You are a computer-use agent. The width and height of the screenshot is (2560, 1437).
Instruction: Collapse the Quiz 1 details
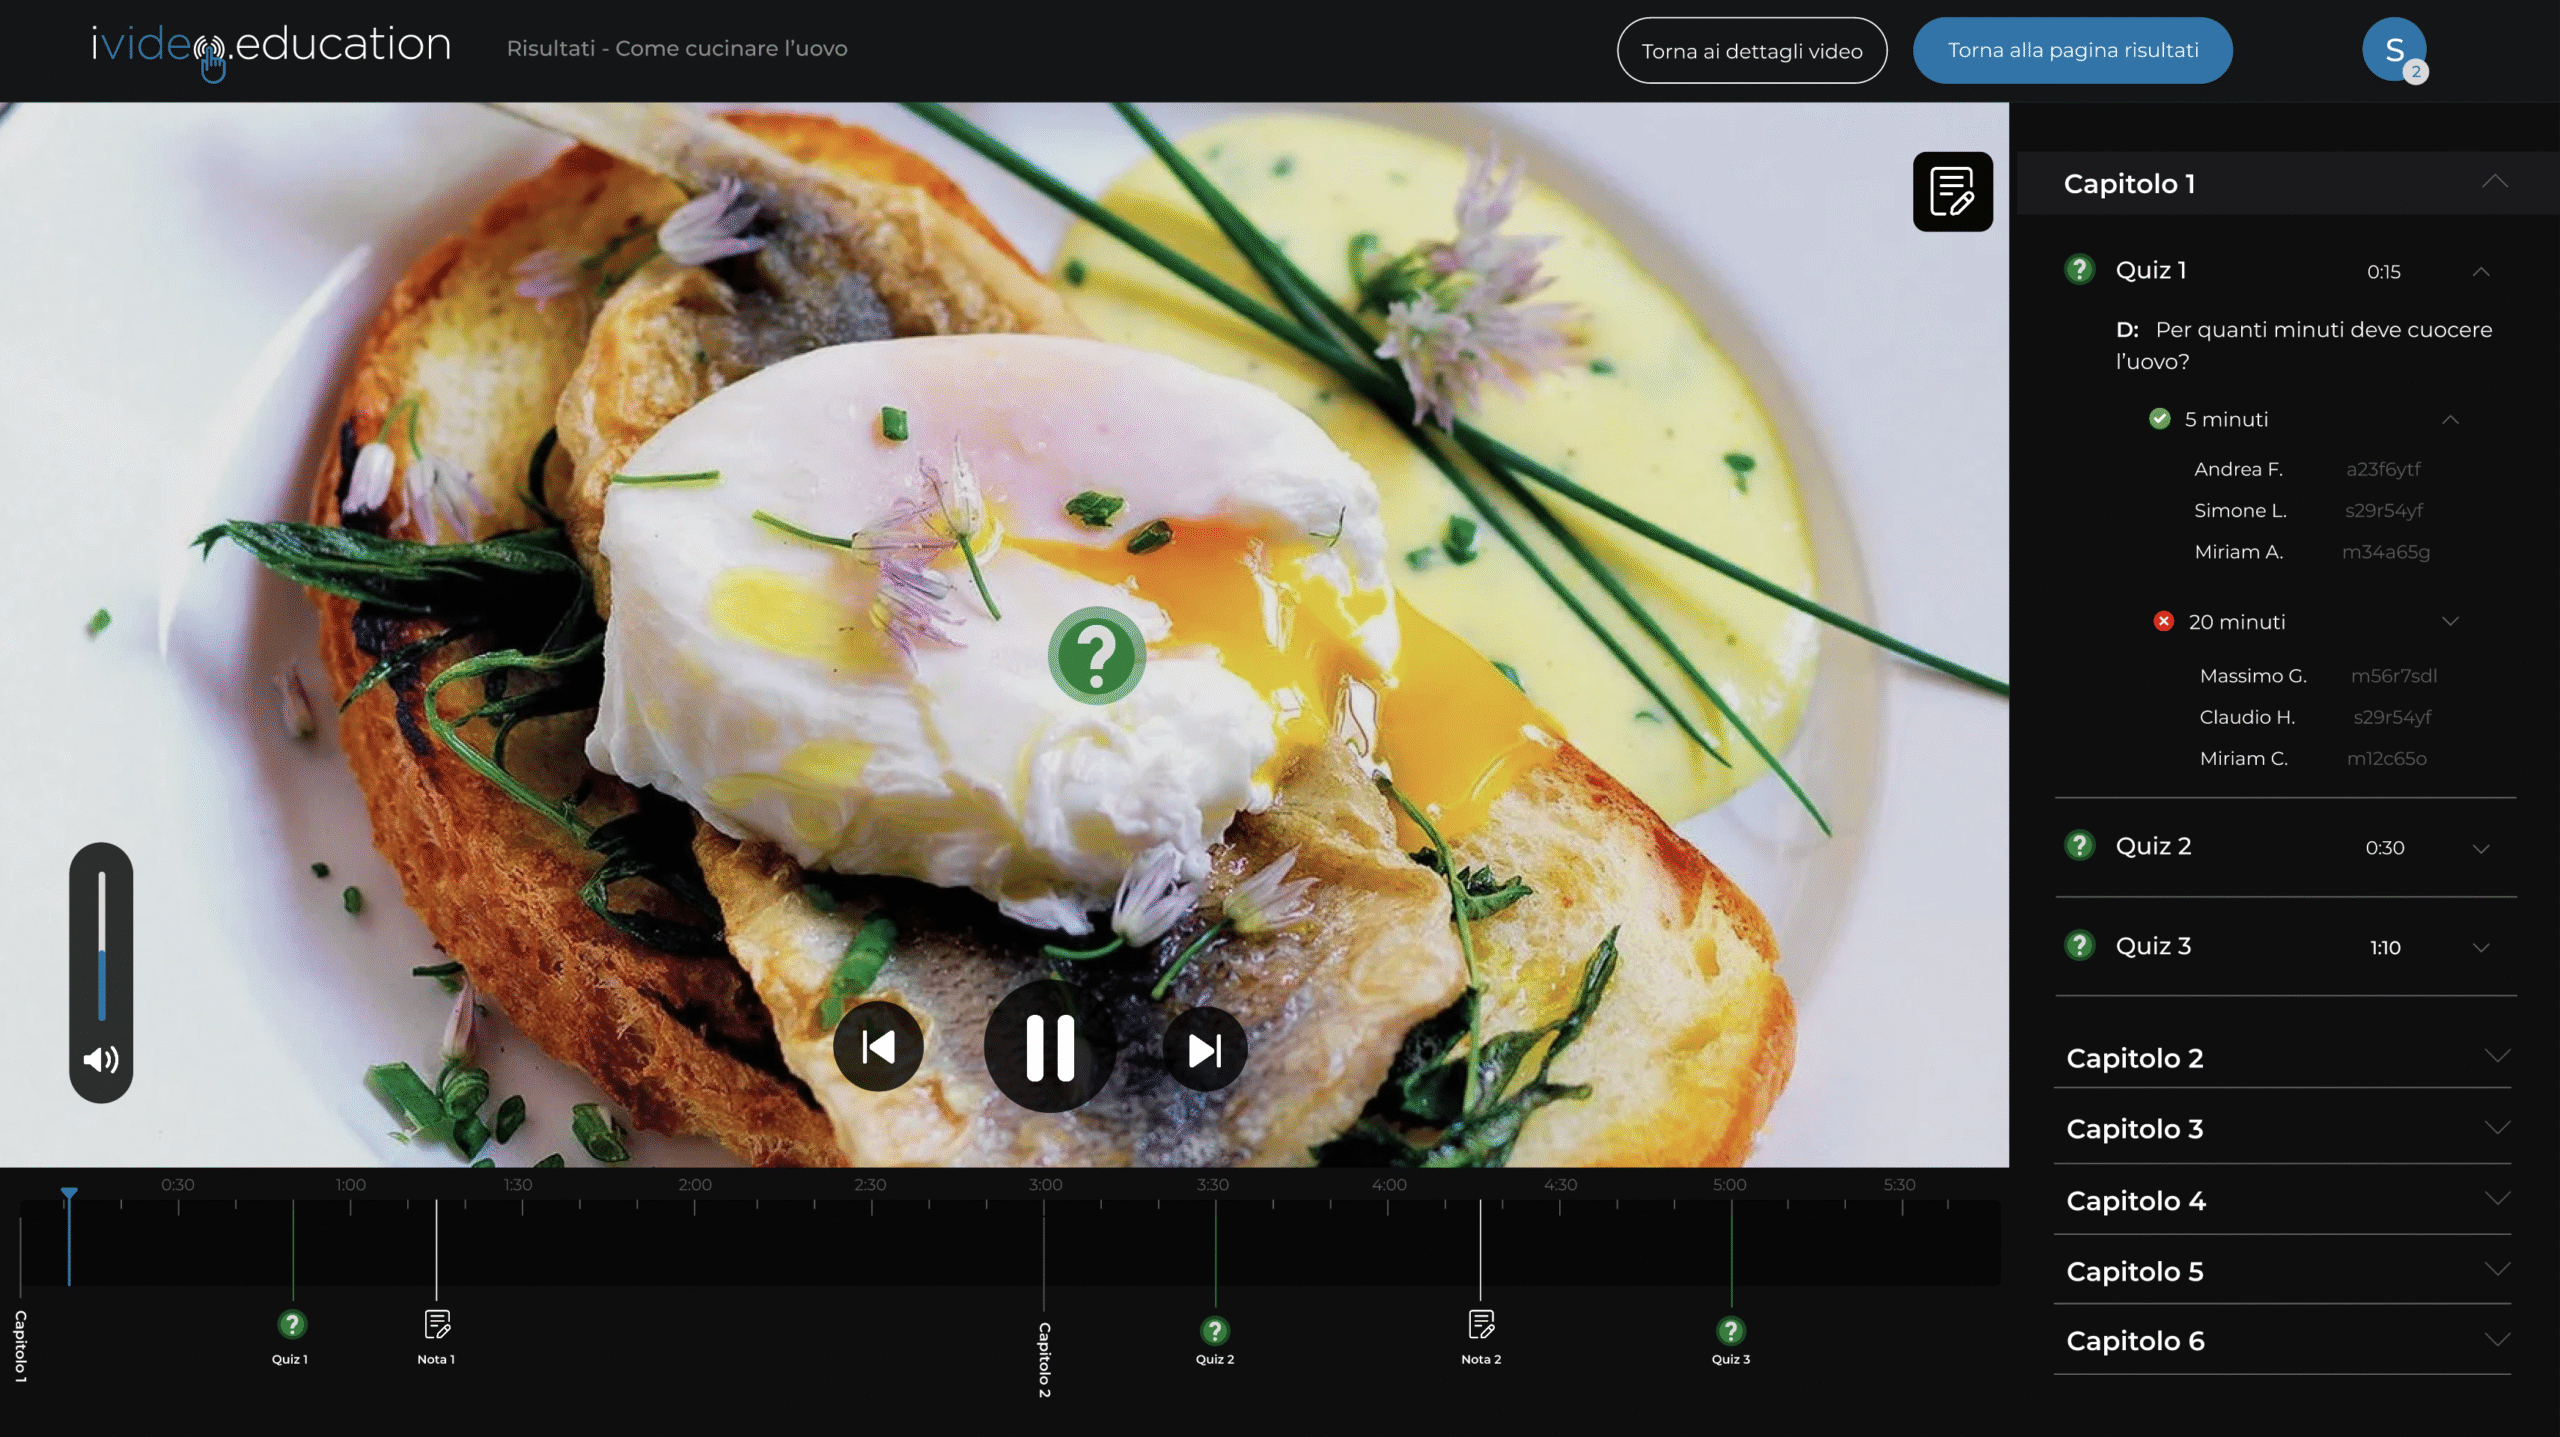(x=2481, y=271)
